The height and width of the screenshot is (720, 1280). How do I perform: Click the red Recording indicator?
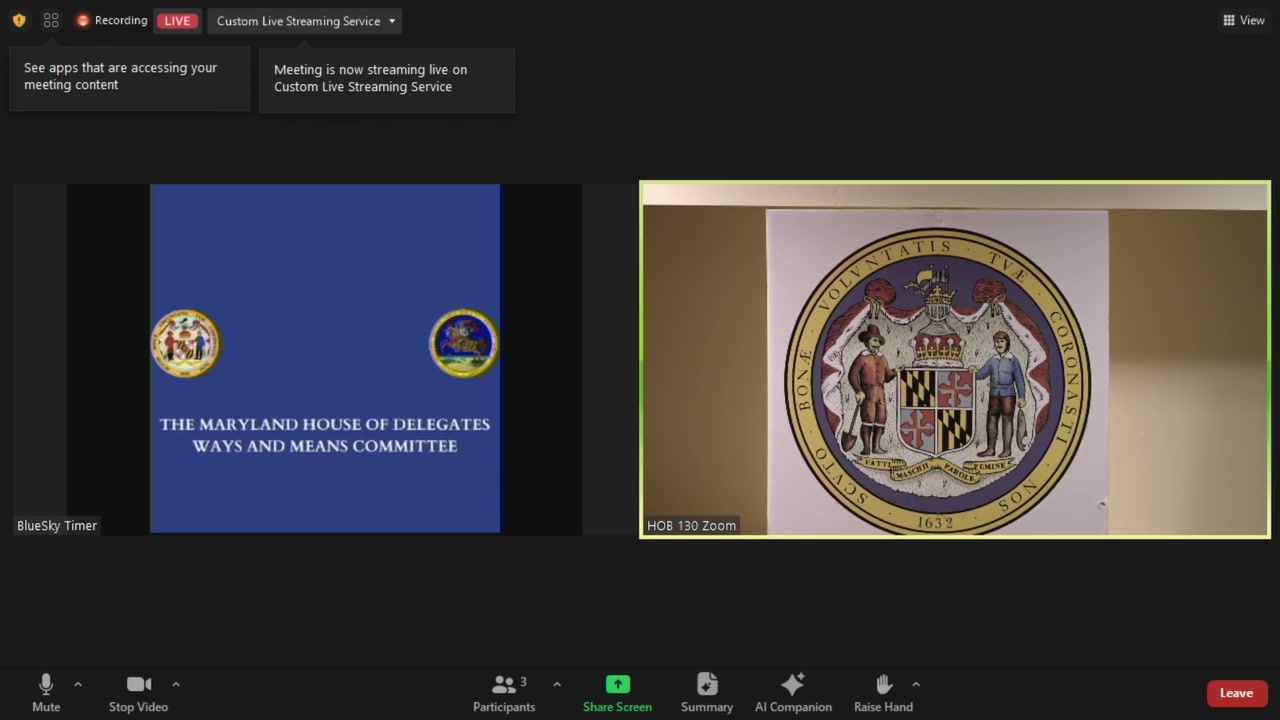pyautogui.click(x=111, y=20)
